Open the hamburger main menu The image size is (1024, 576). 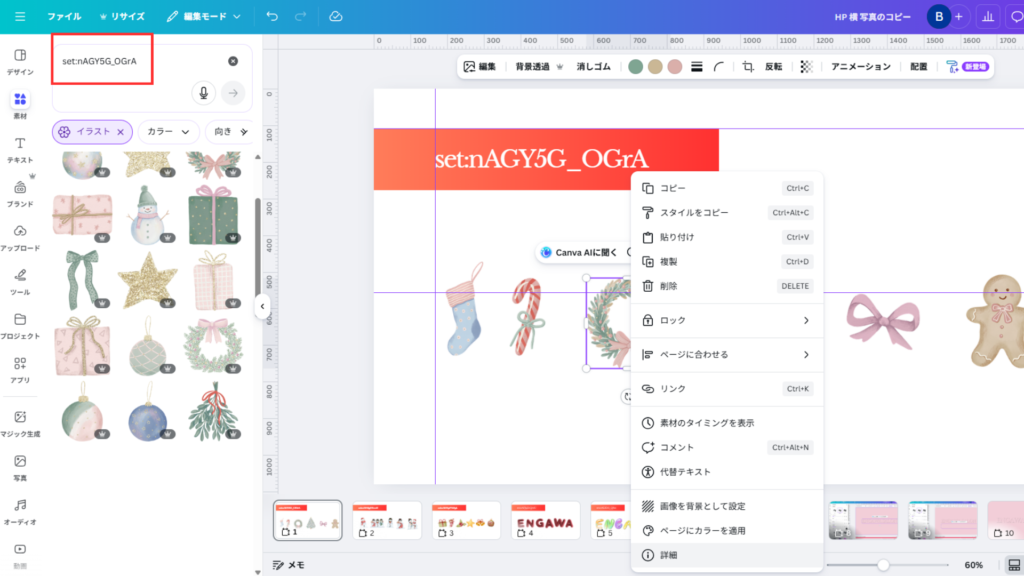20,16
